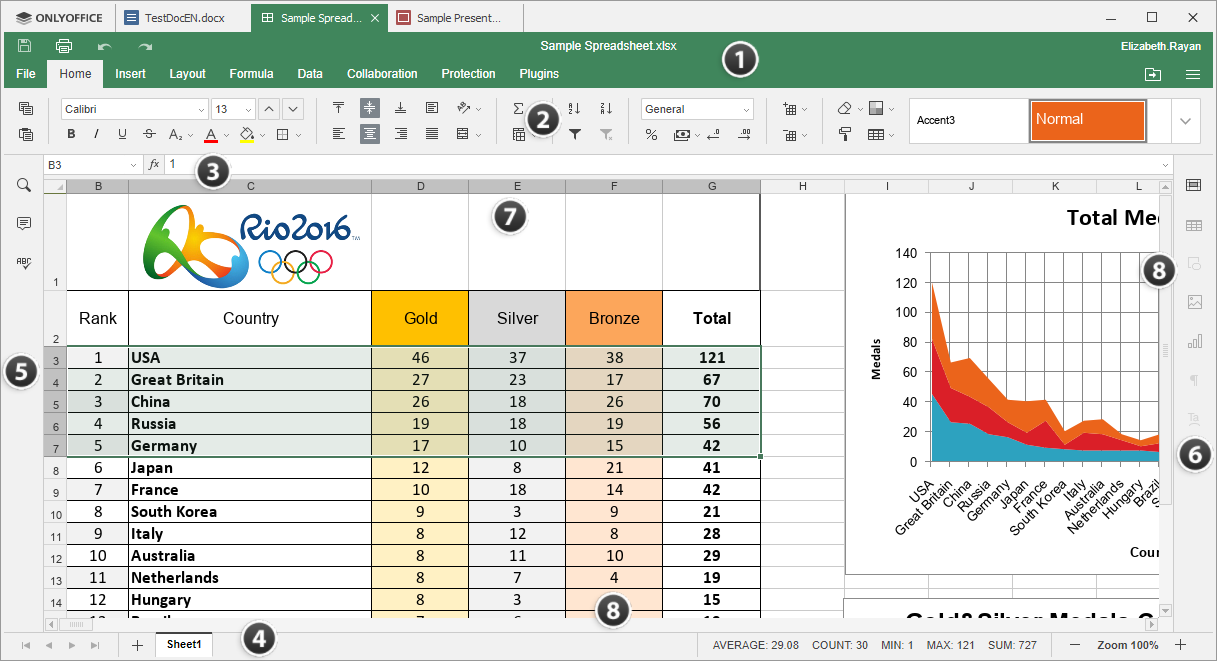Open the Search tool in left sidebar

22,185
